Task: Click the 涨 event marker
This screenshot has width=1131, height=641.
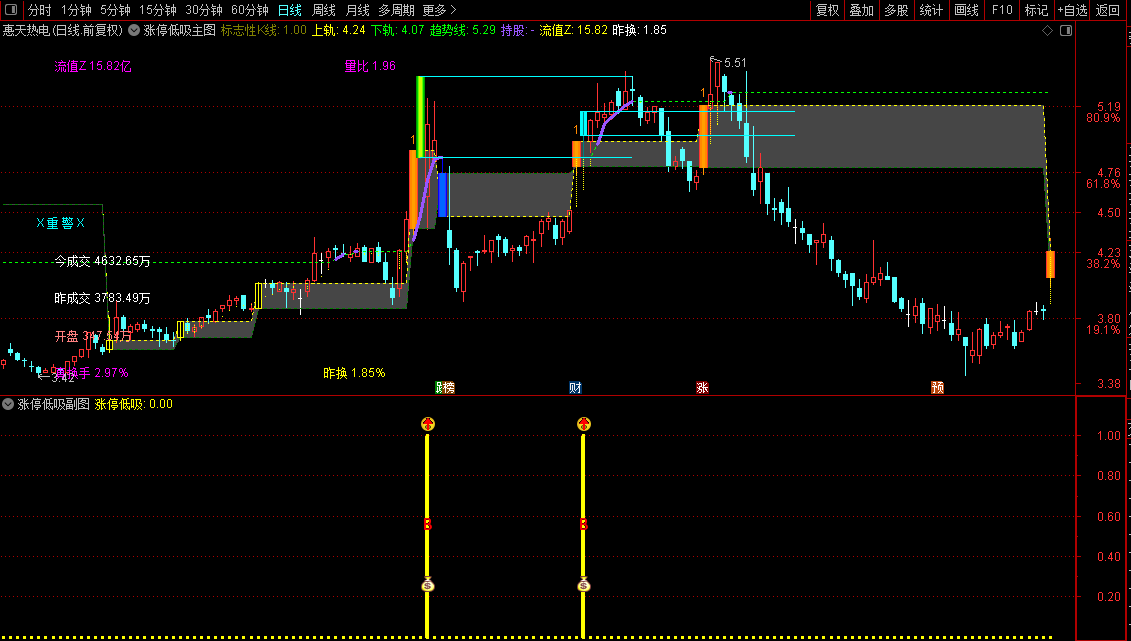Action: point(702,388)
